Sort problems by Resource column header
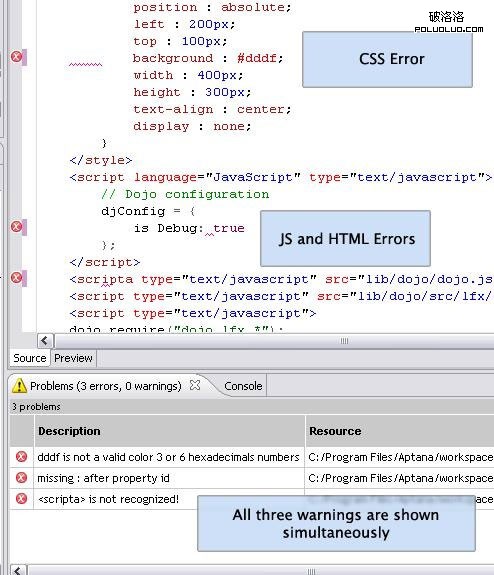494x575 pixels. pos(400,431)
